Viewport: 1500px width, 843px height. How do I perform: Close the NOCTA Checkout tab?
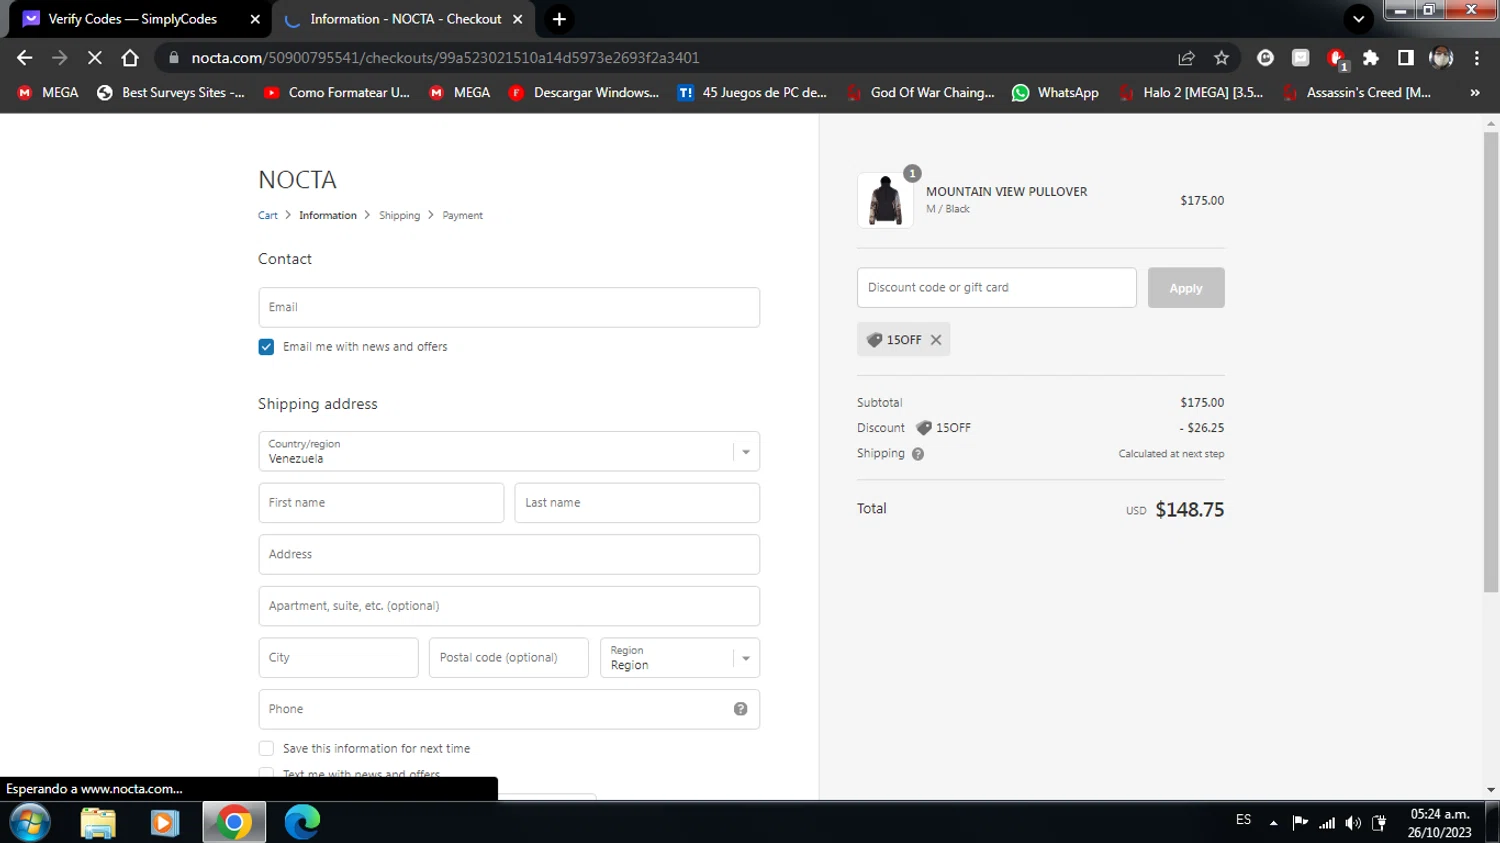tap(517, 19)
